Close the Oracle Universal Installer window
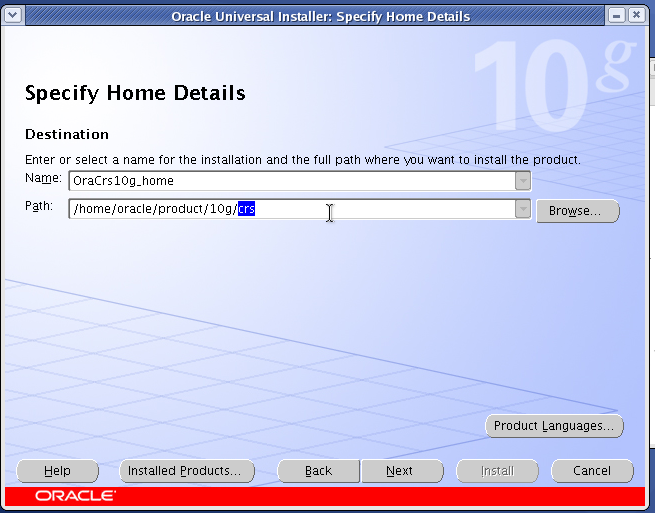The image size is (655, 513). pos(636,16)
